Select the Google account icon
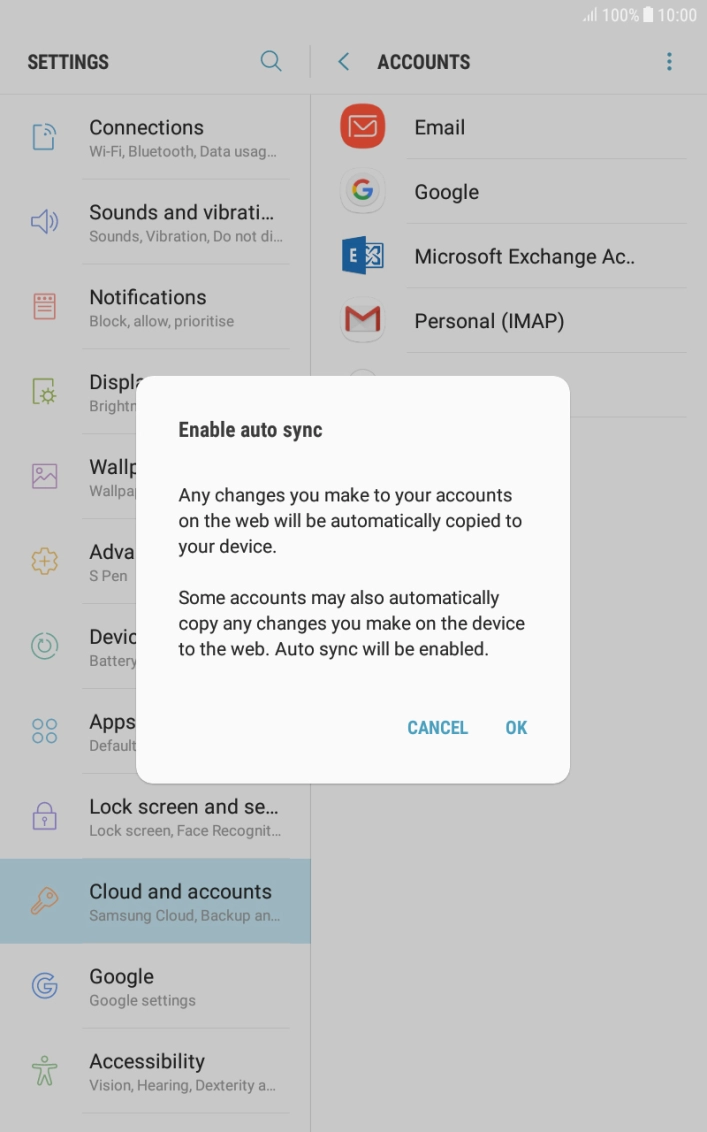 (362, 191)
